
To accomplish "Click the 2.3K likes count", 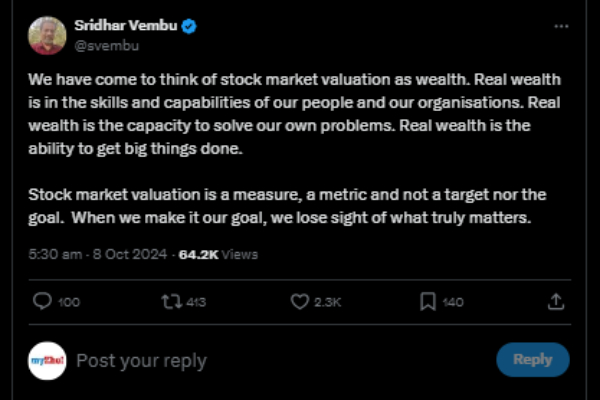I will click(x=328, y=302).
